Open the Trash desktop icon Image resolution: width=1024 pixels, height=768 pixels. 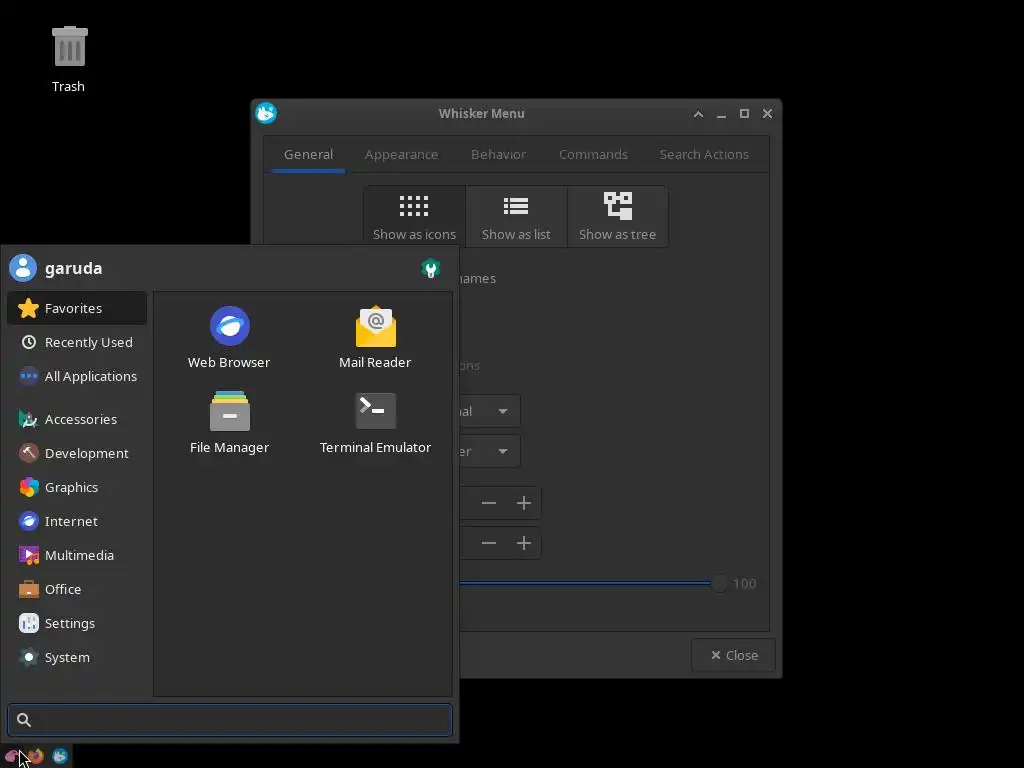[69, 59]
